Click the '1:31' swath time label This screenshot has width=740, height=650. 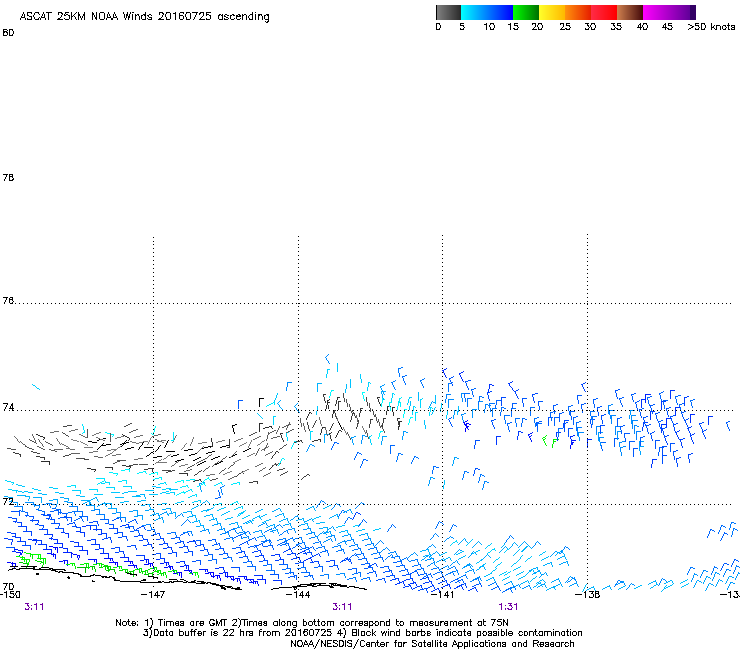508,607
